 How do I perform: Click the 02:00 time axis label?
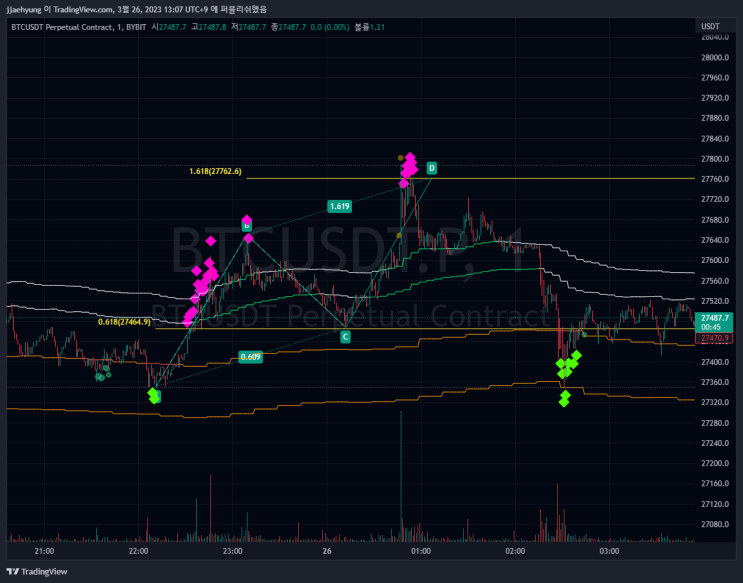(x=515, y=551)
